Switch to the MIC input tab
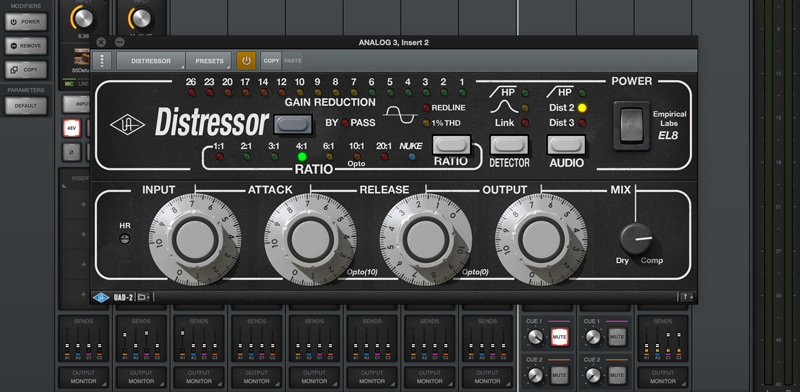800x392 pixels. point(68,83)
